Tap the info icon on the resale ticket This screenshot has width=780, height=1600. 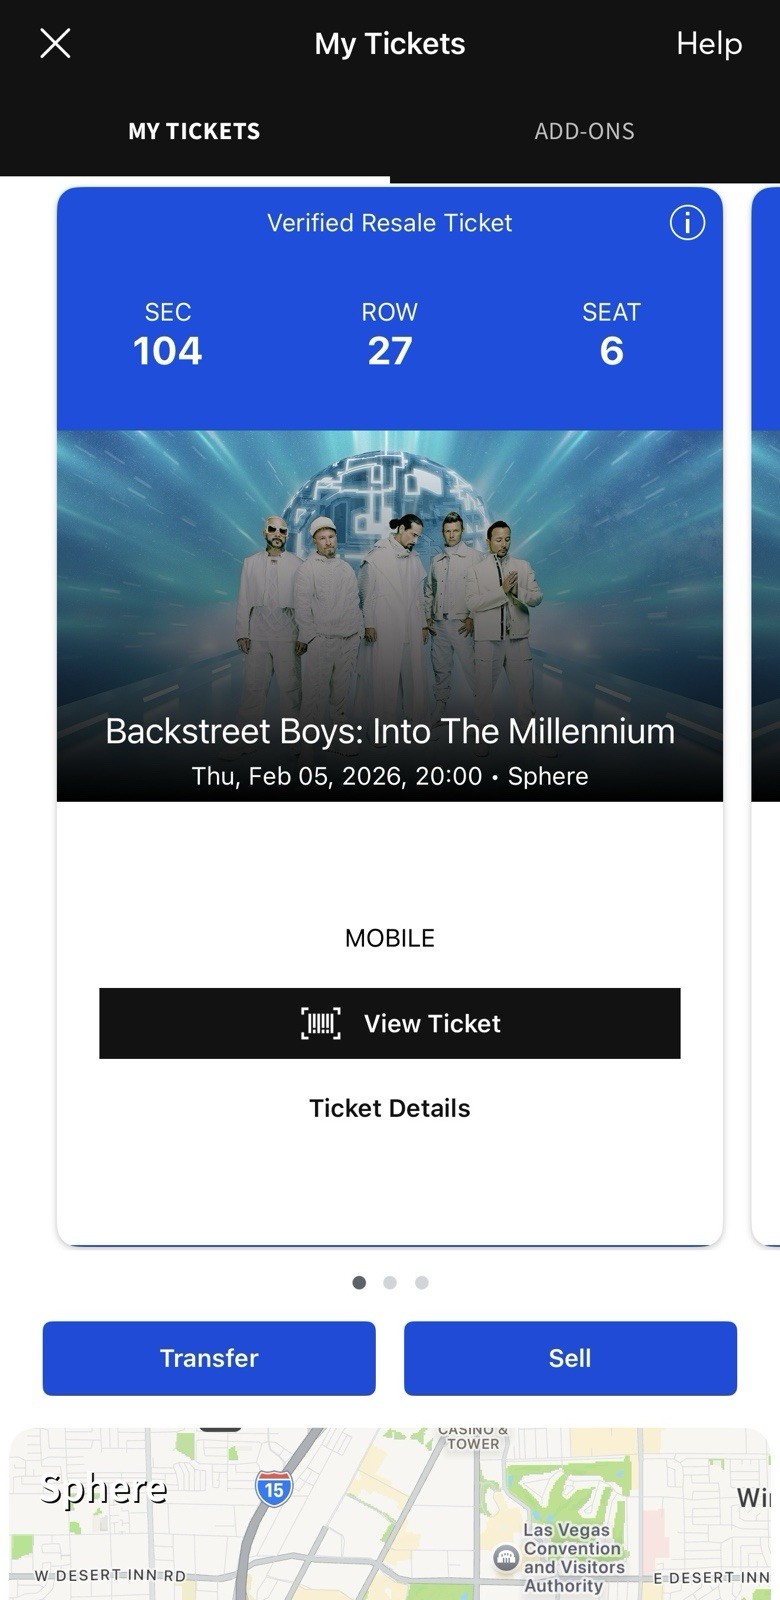tap(687, 224)
